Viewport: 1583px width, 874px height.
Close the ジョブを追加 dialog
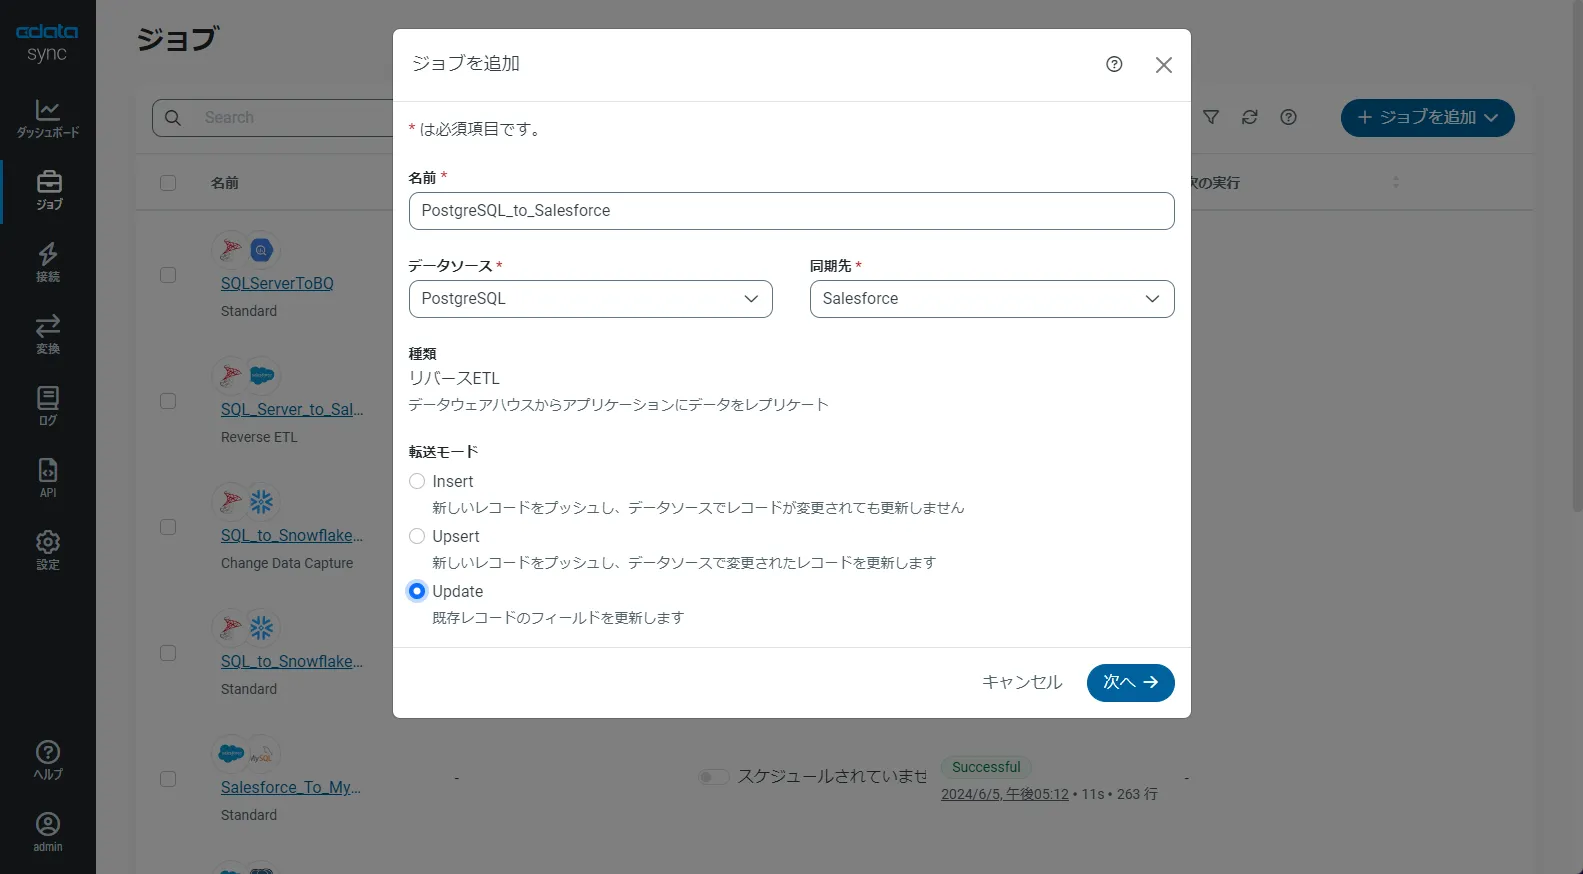[x=1164, y=65]
